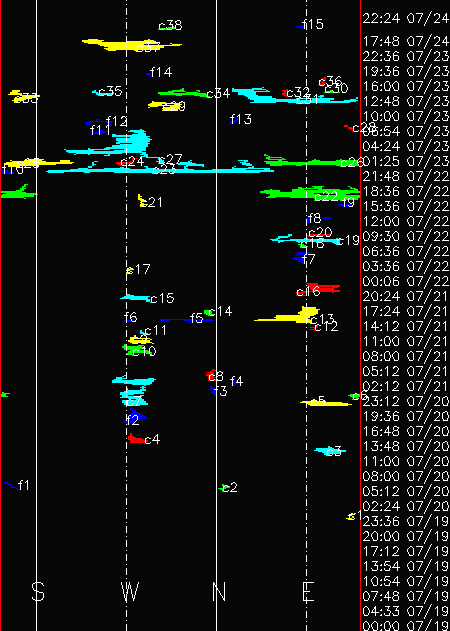Viewport: 450px width, 631px height.
Task: Select the c21 yellow marker
Action: [x=143, y=200]
